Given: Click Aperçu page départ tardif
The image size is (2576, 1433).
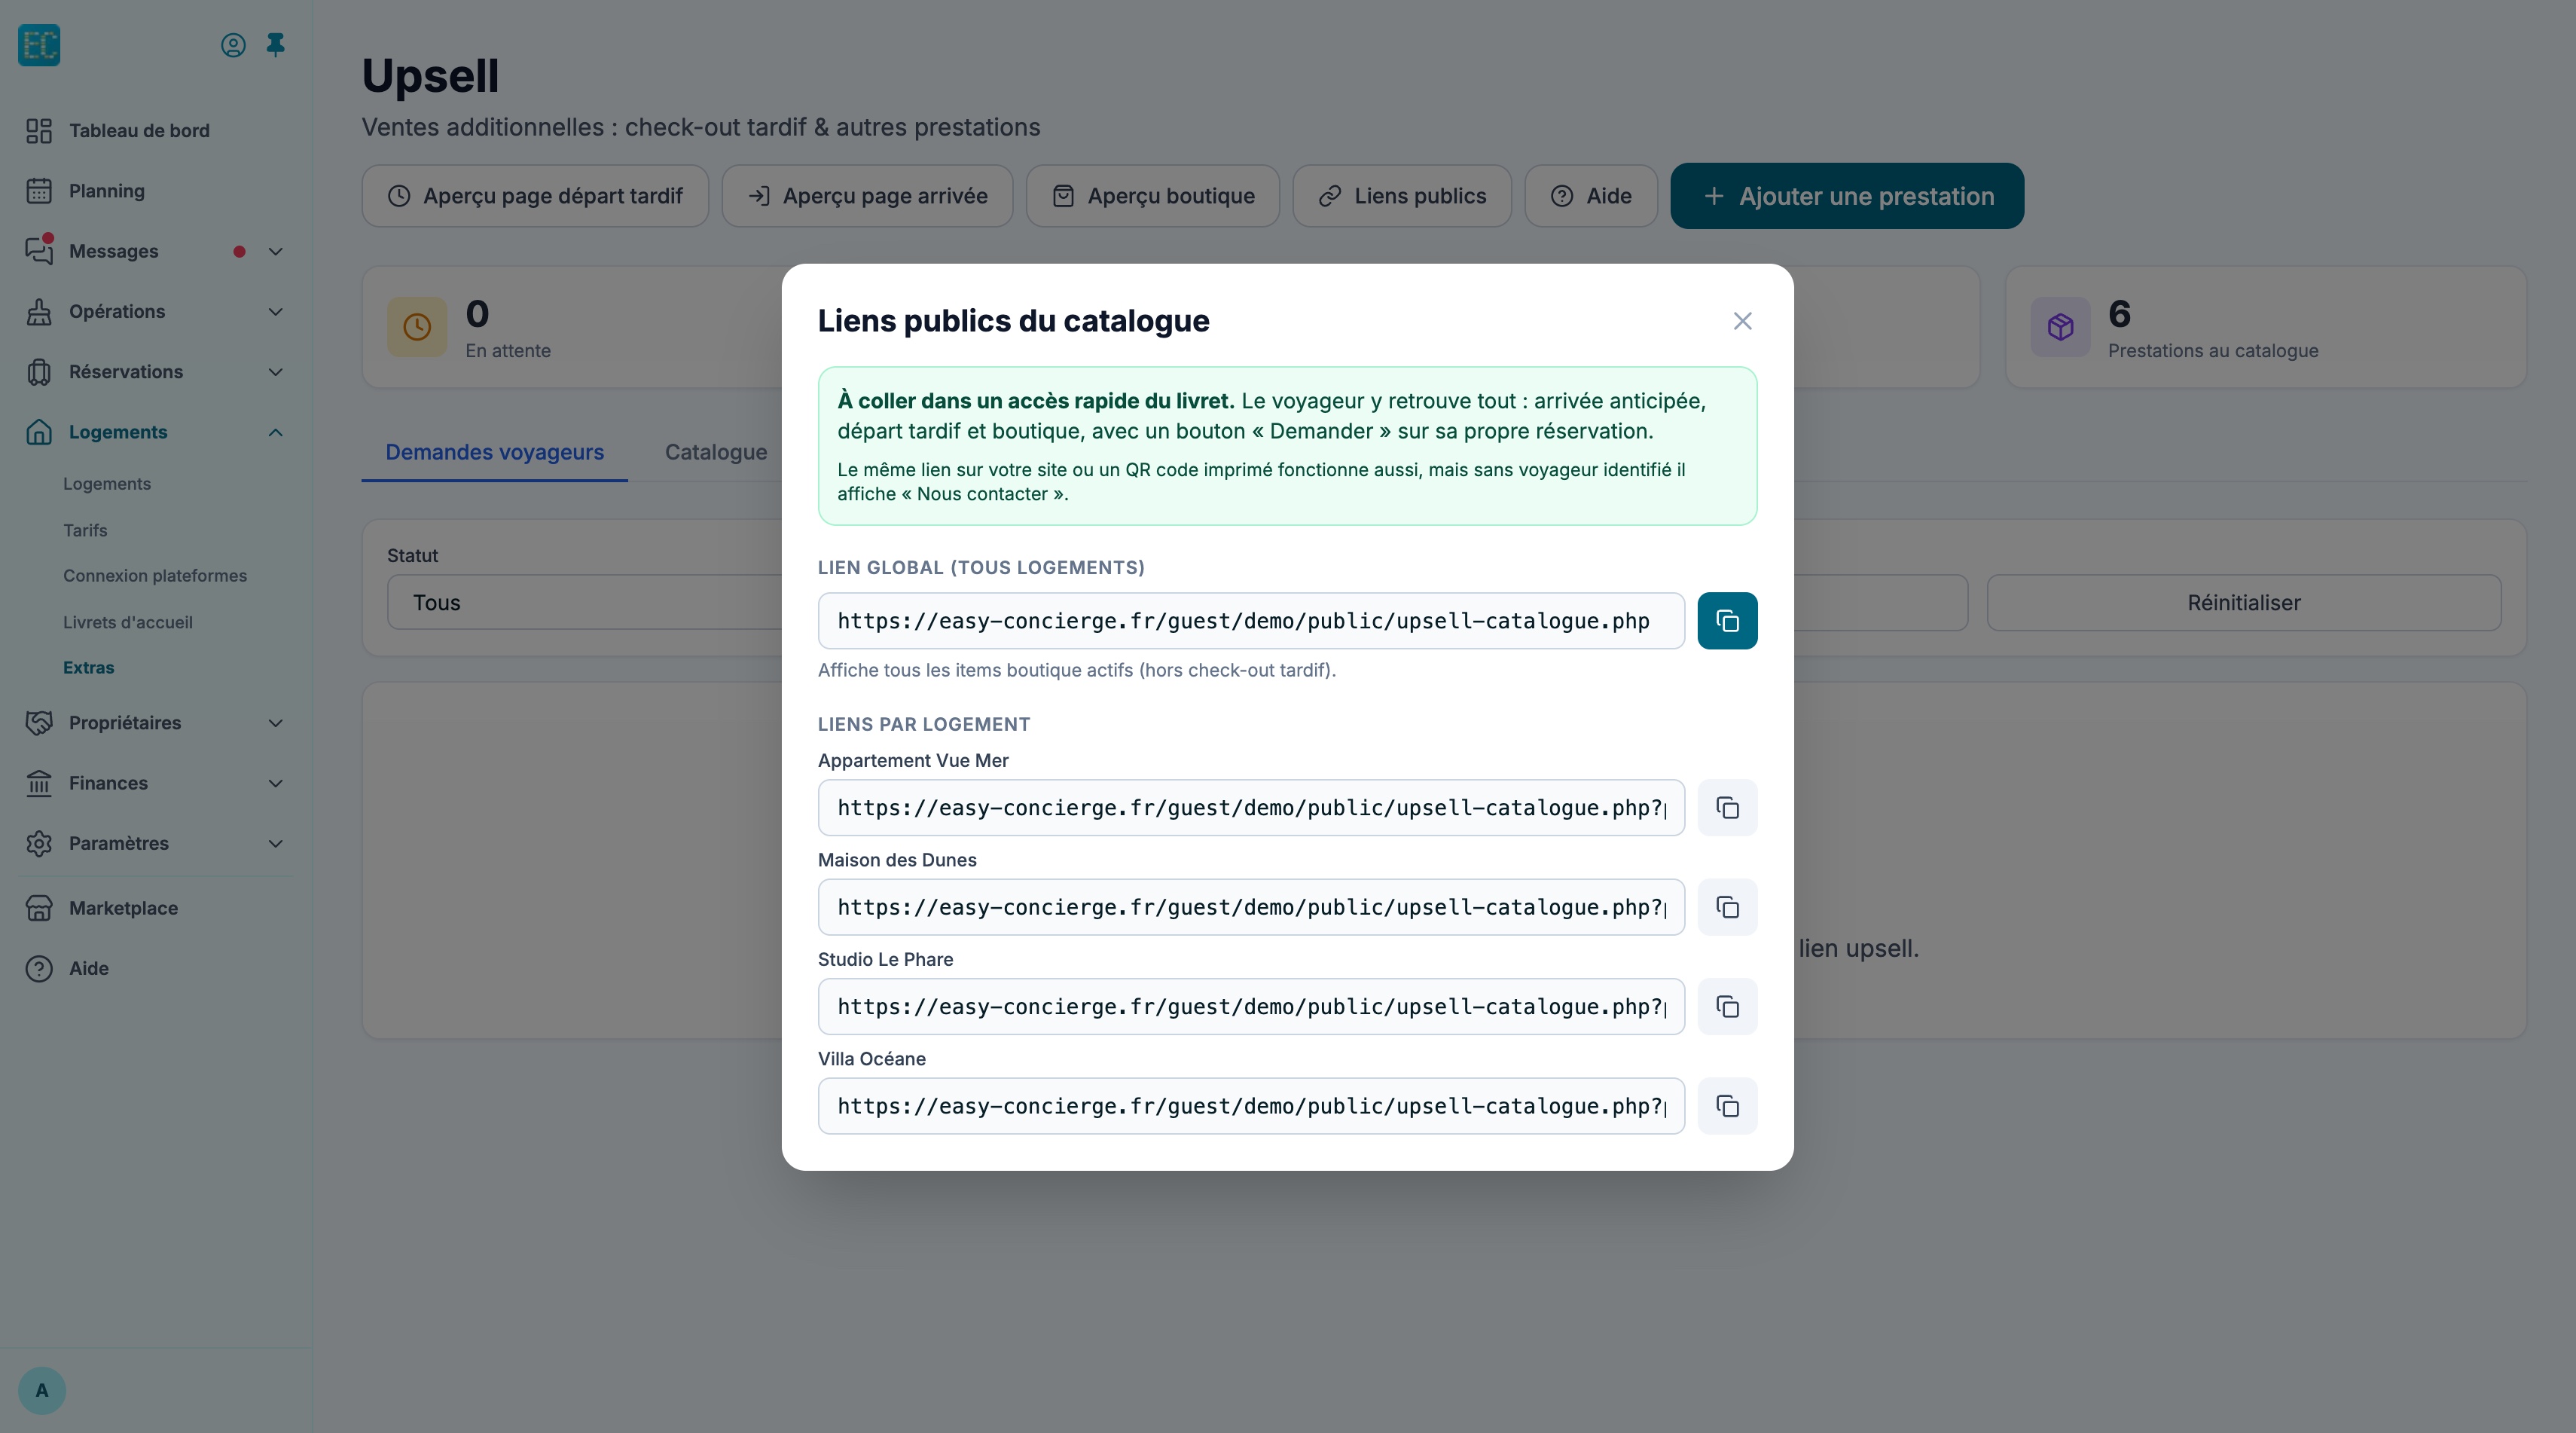Looking at the screenshot, I should [x=535, y=196].
